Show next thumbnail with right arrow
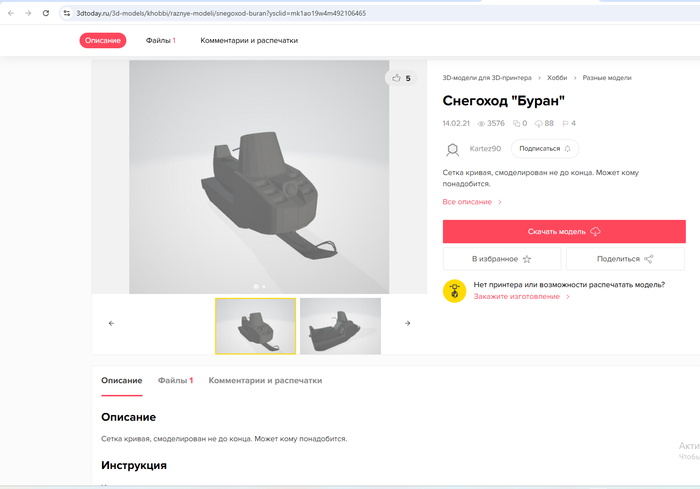Viewport: 700px width, 489px height. [x=407, y=323]
